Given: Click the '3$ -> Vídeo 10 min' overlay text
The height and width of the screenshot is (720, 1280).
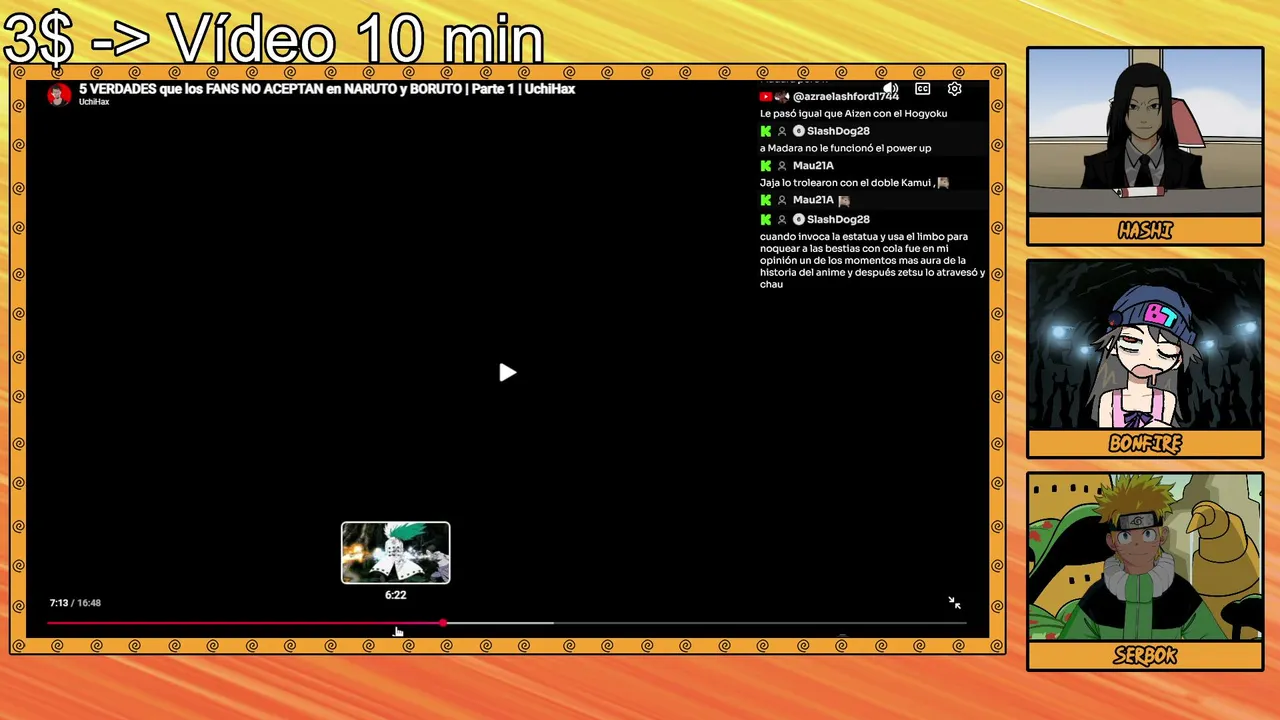Looking at the screenshot, I should pyautogui.click(x=274, y=39).
